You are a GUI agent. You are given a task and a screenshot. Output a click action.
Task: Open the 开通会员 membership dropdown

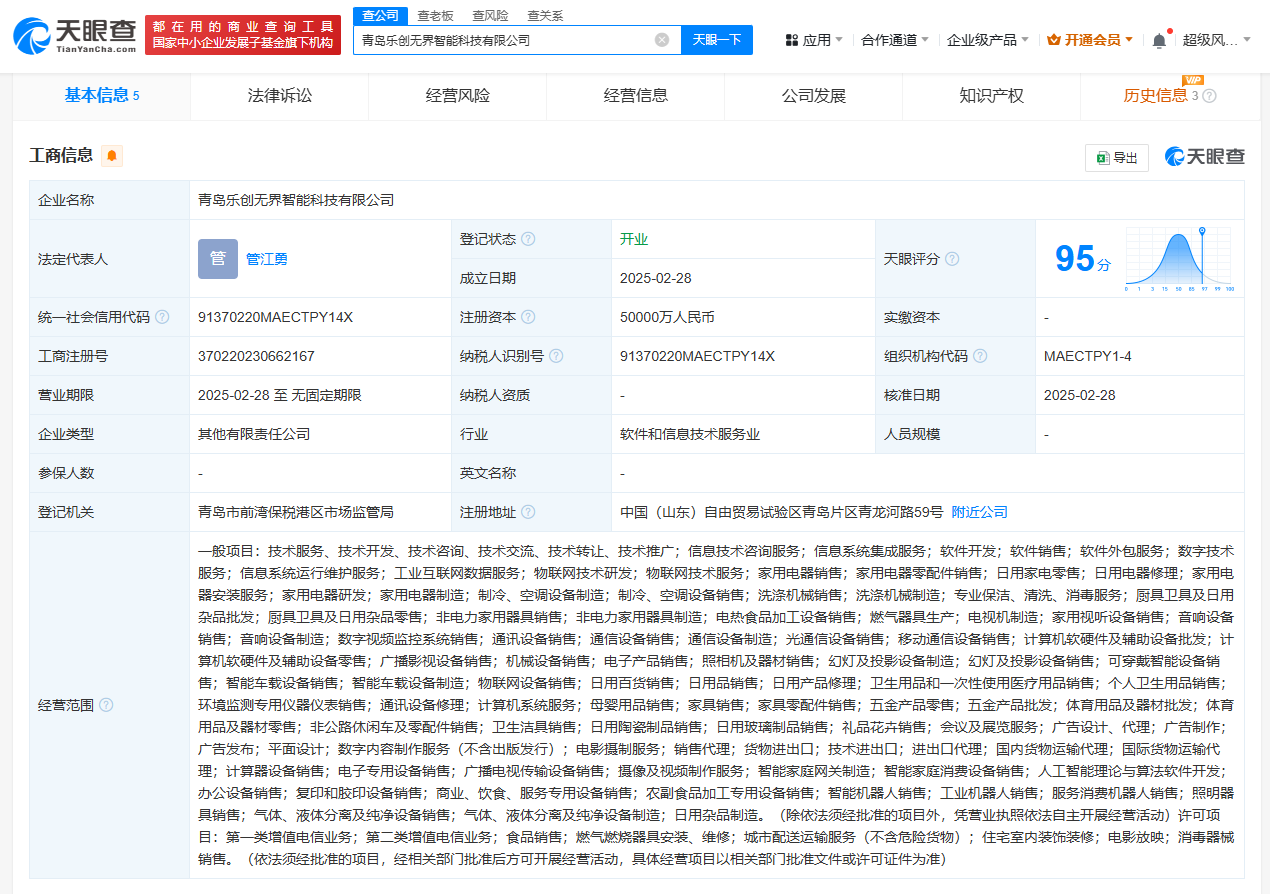coord(1090,40)
